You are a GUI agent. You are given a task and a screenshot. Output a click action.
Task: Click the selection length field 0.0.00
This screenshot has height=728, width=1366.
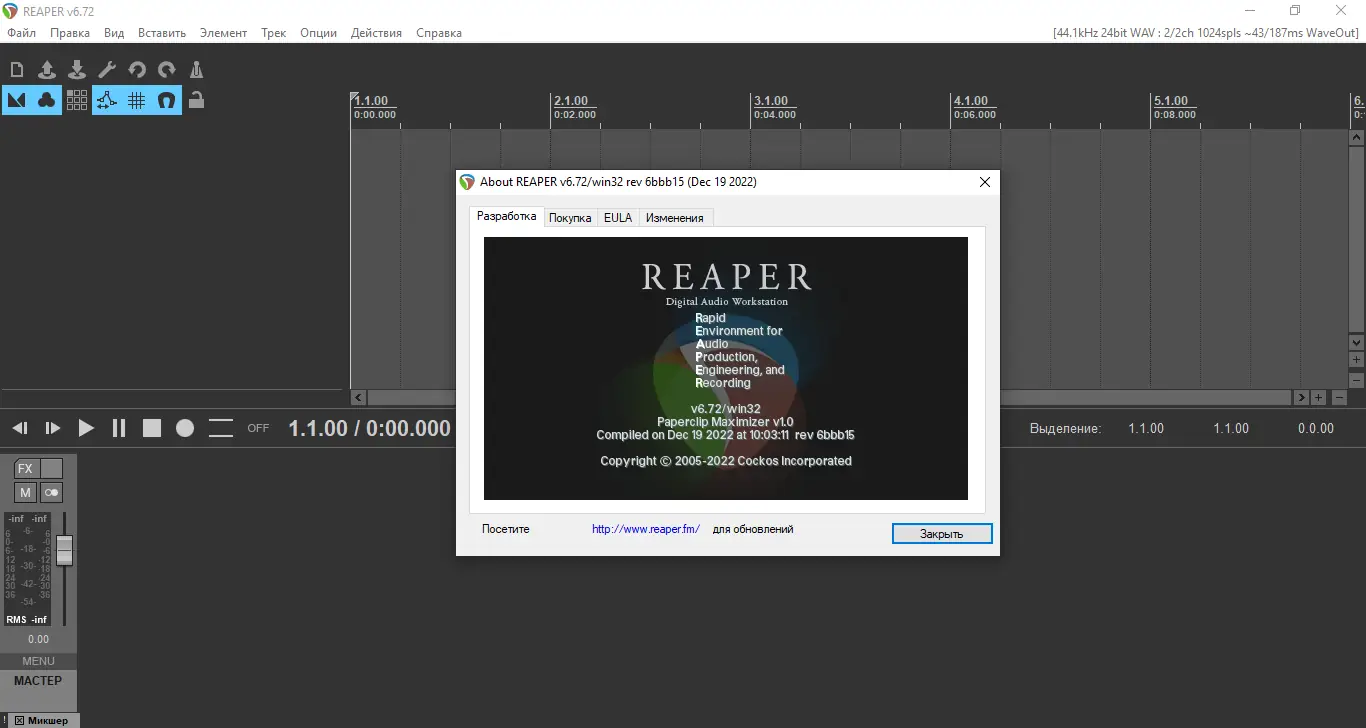tap(1315, 428)
